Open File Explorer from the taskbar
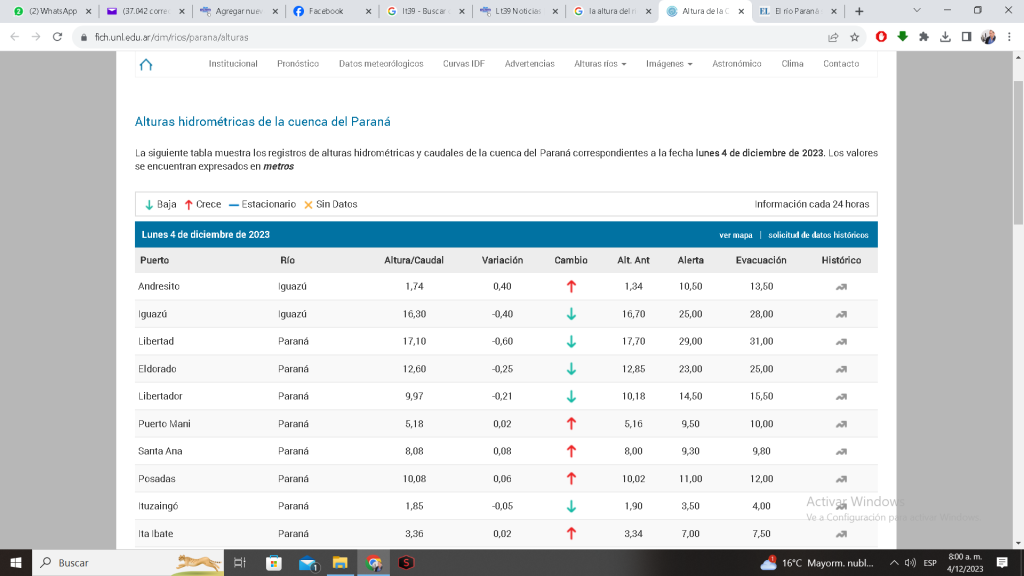1024x576 pixels. coord(339,563)
